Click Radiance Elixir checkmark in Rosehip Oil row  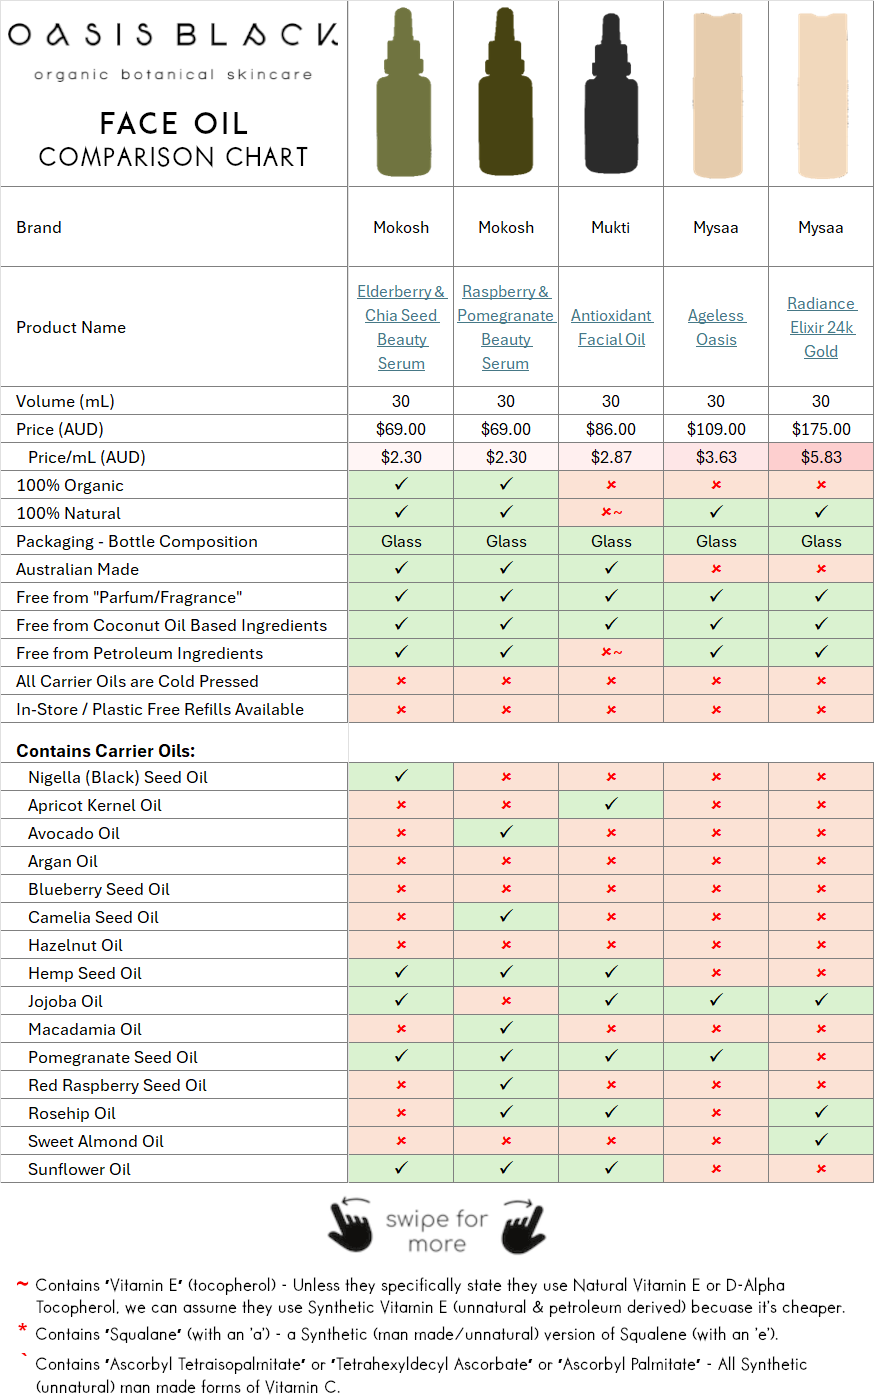(x=821, y=1112)
